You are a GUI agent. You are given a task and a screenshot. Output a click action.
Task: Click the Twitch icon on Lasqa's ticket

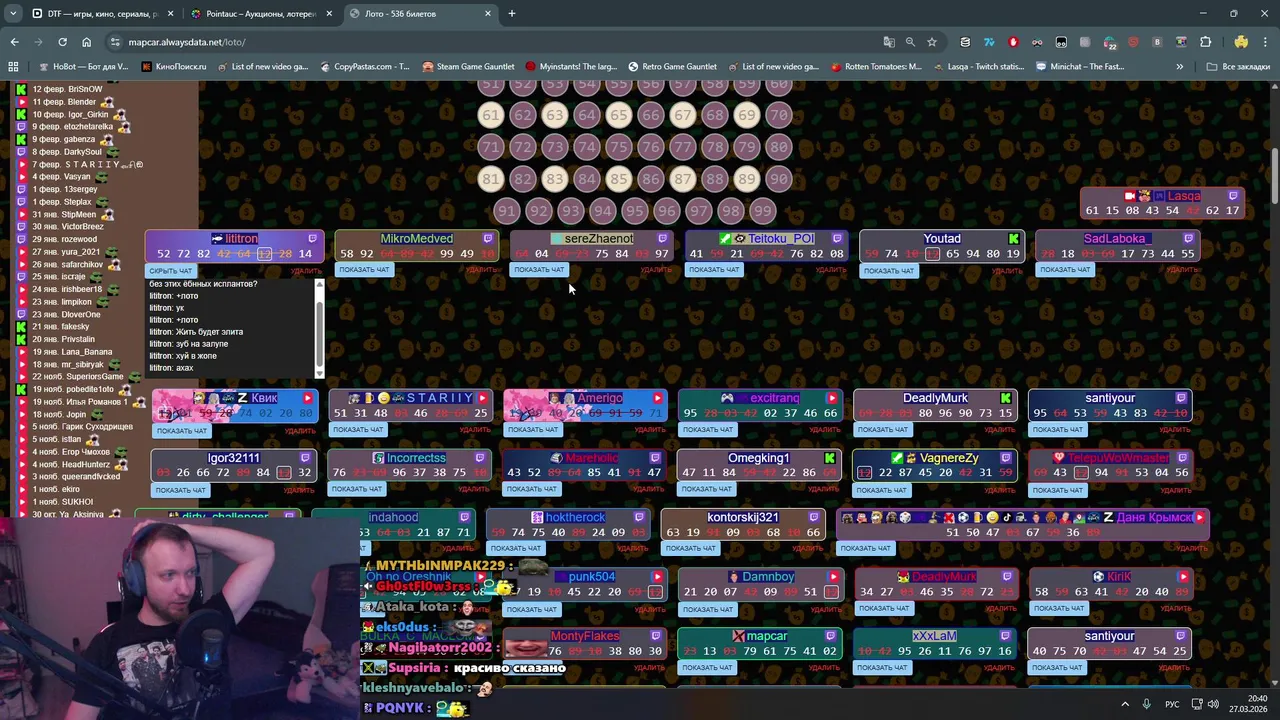pos(1233,196)
